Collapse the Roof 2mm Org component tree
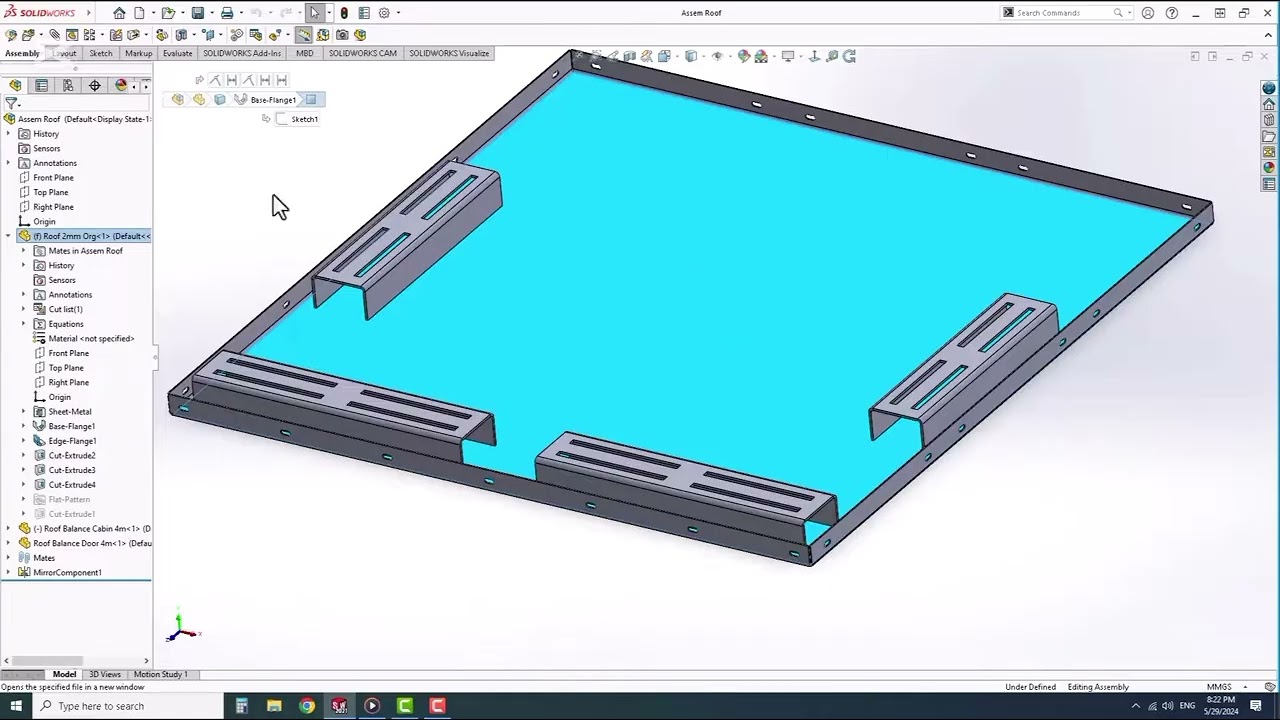 [x=9, y=236]
